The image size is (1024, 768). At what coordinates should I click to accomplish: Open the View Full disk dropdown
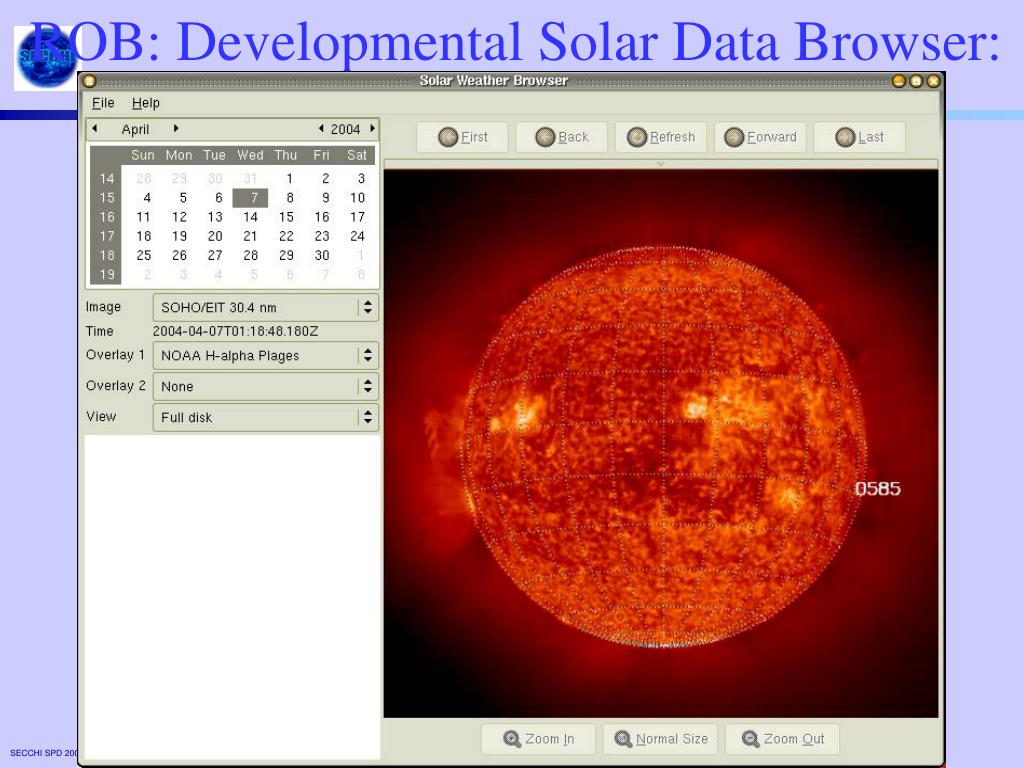point(265,417)
